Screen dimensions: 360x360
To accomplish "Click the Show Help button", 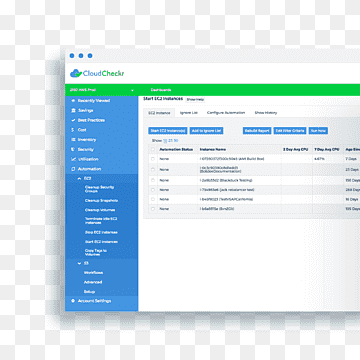I will point(195,99).
